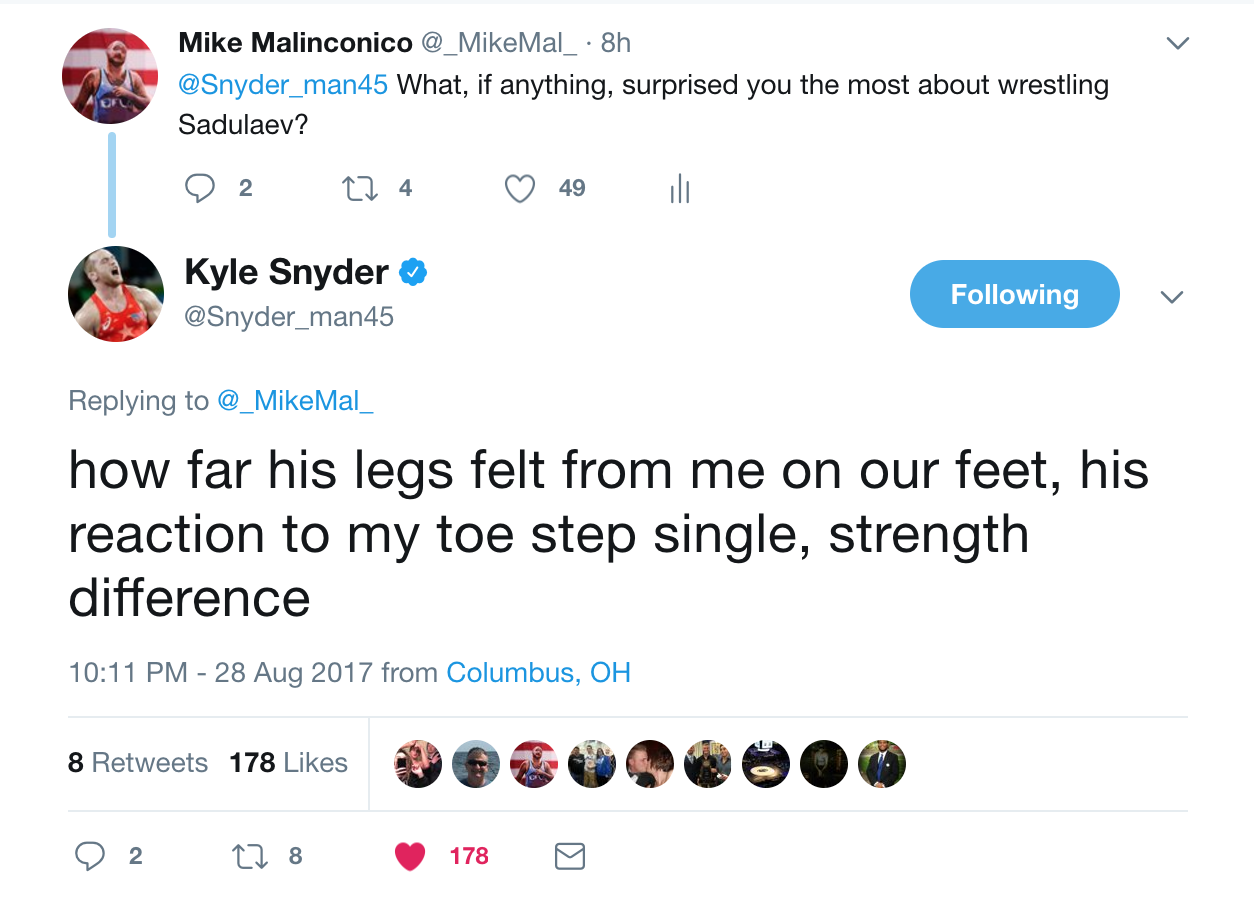Open the 8 Retweets list
1254x916 pixels.
coord(138,763)
